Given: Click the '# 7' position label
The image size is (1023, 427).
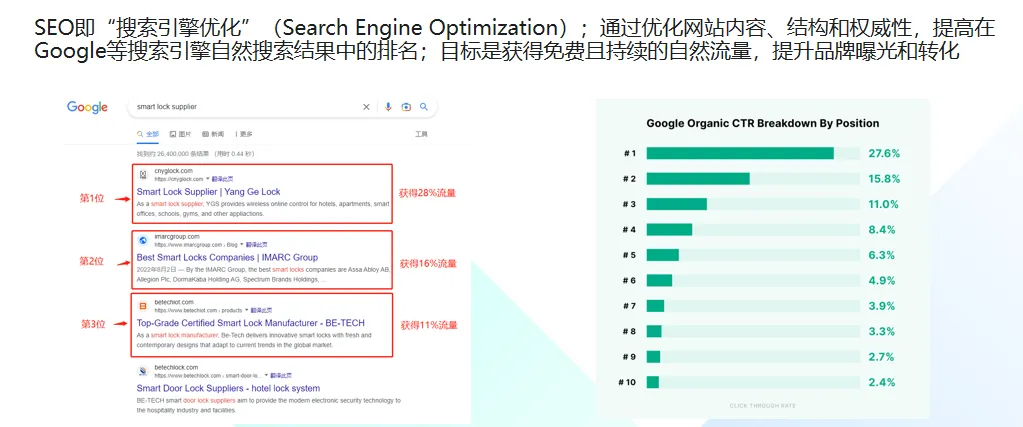Looking at the screenshot, I should [629, 306].
